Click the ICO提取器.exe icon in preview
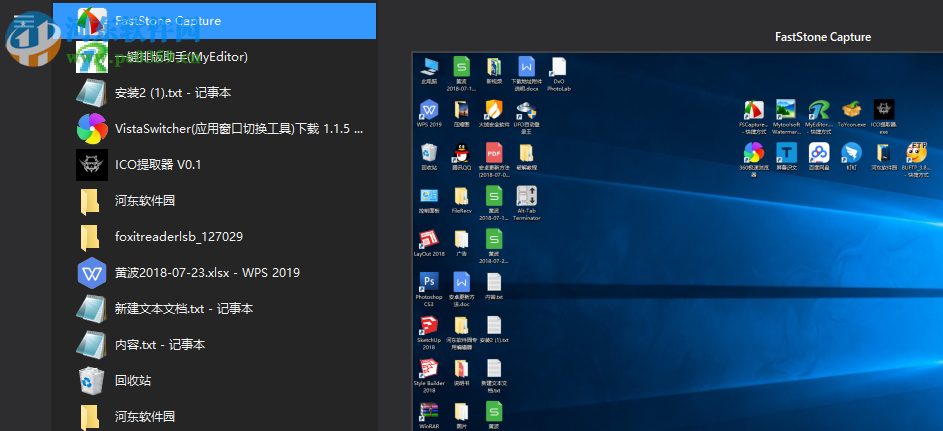Image resolution: width=943 pixels, height=431 pixels. click(883, 109)
